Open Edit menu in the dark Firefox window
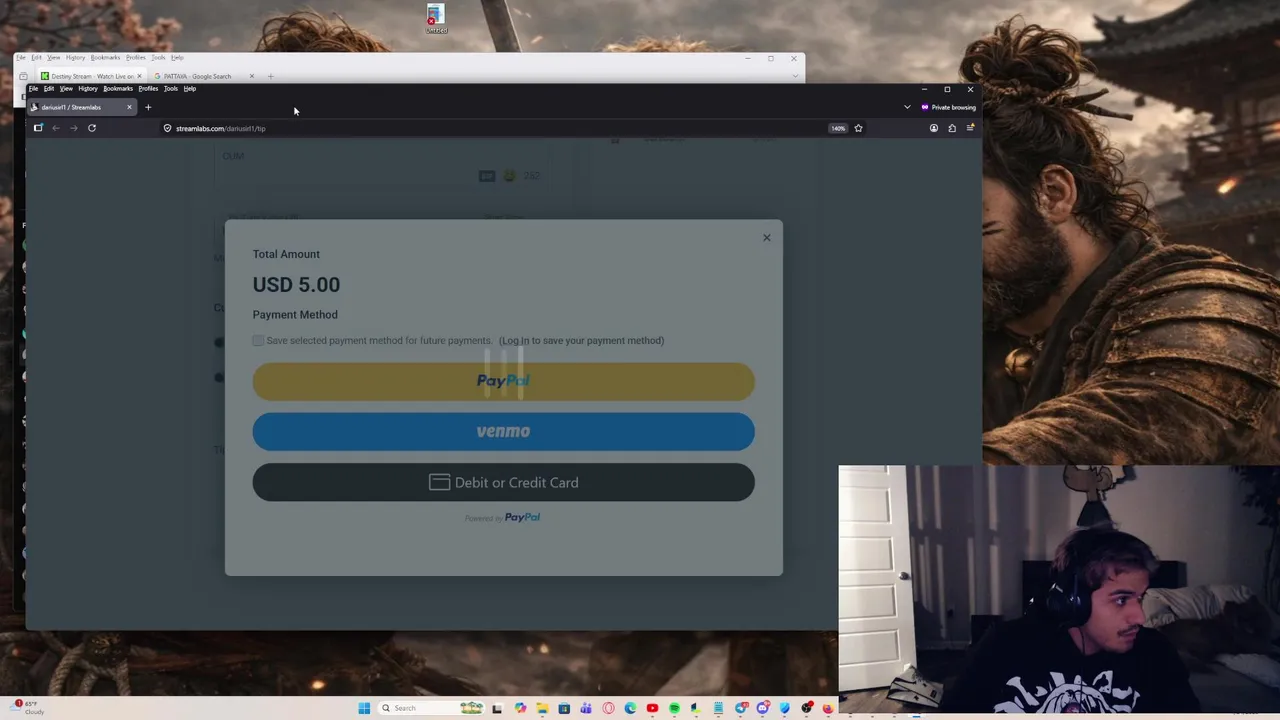Image resolution: width=1280 pixels, height=720 pixels. point(49,89)
